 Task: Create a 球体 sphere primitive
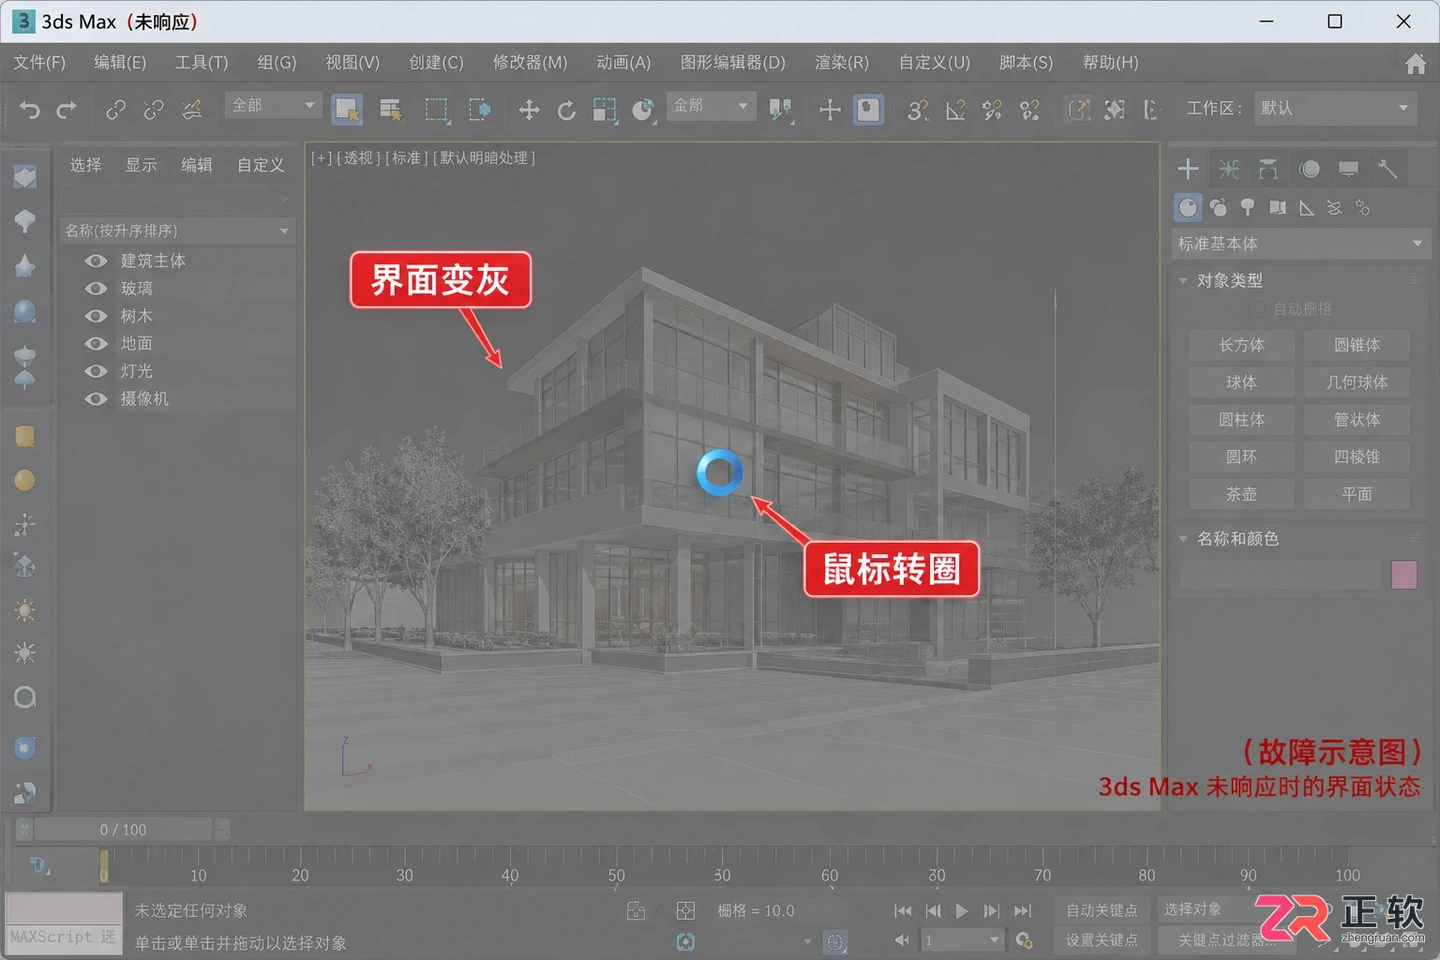pyautogui.click(x=1242, y=382)
